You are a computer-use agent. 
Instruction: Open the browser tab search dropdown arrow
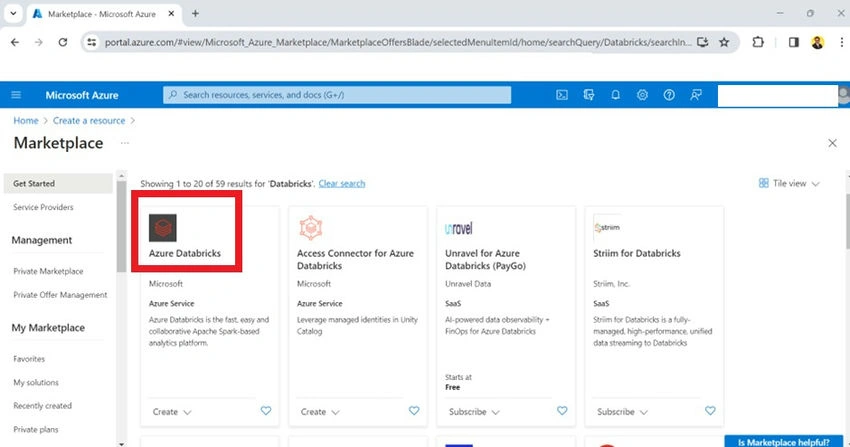click(x=13, y=14)
